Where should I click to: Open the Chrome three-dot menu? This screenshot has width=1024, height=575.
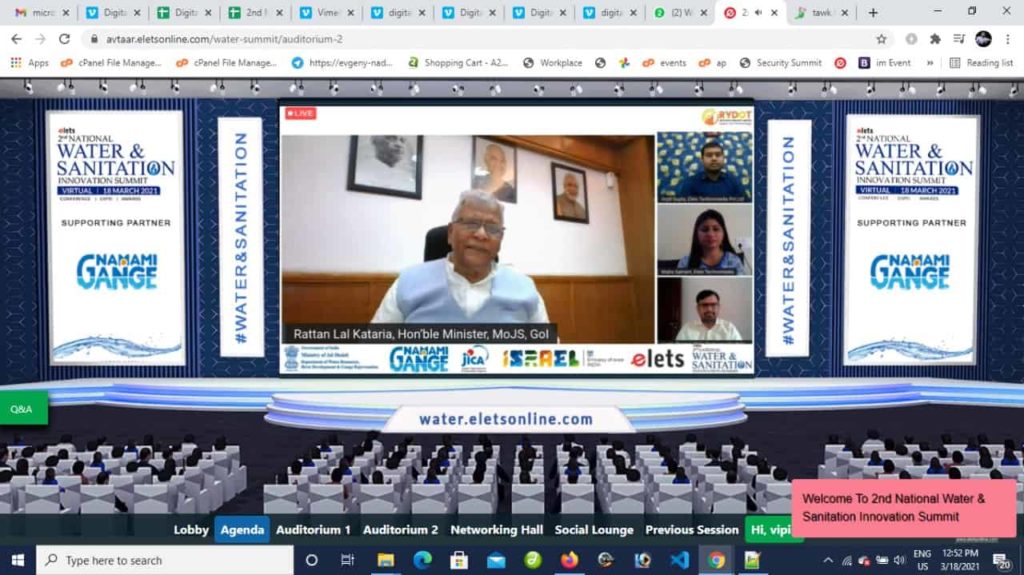[x=1008, y=39]
